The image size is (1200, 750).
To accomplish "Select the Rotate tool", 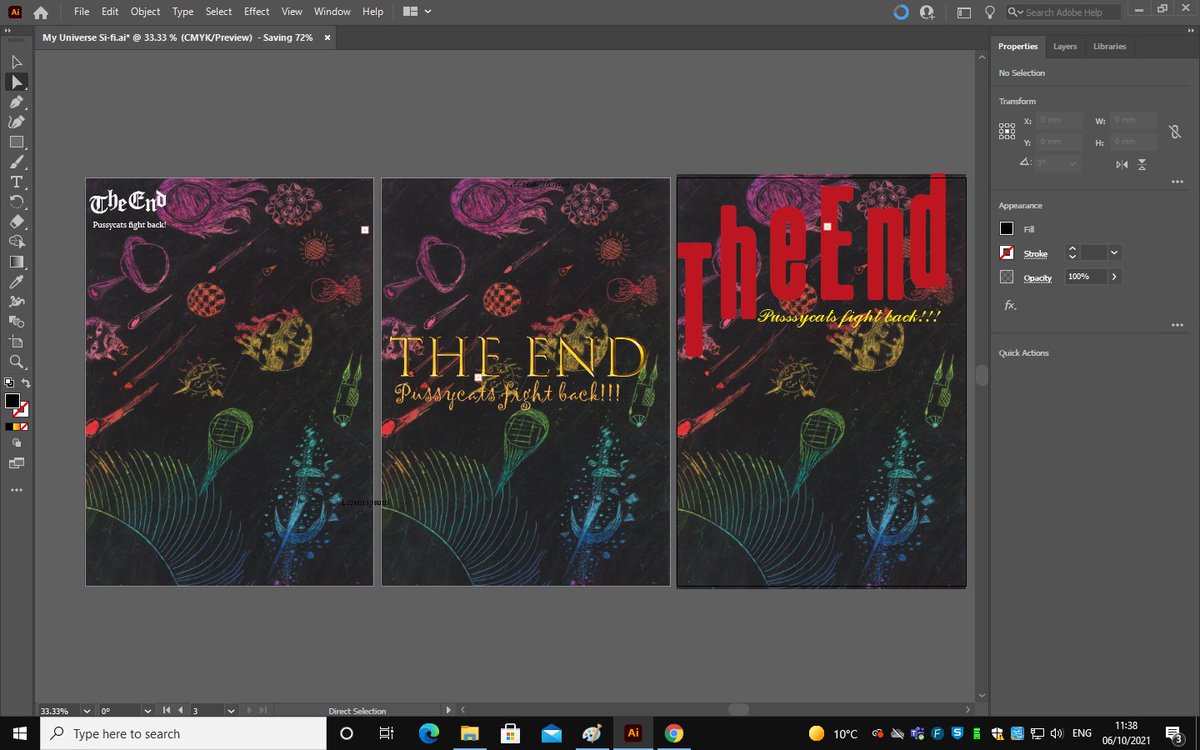I will [17, 202].
